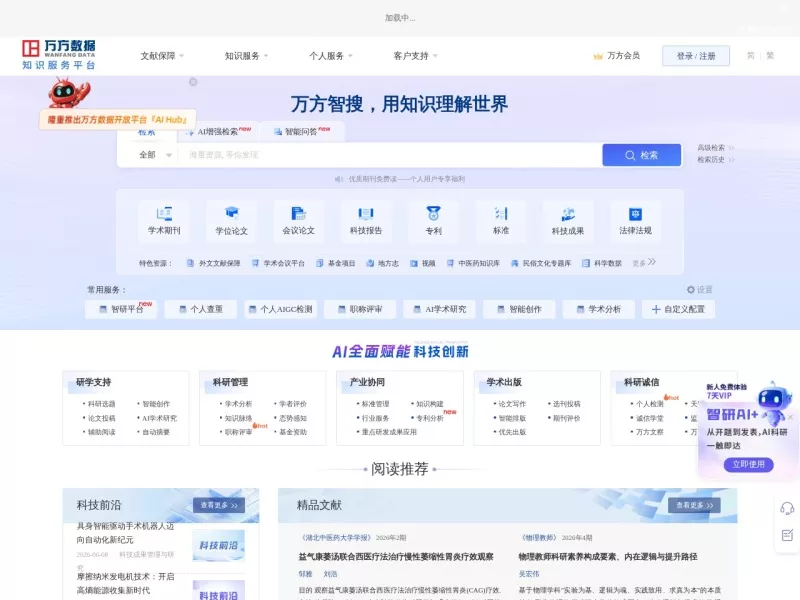This screenshot has width=800, height=600.
Task: Expand the 文献保障 menu
Action: click(162, 56)
